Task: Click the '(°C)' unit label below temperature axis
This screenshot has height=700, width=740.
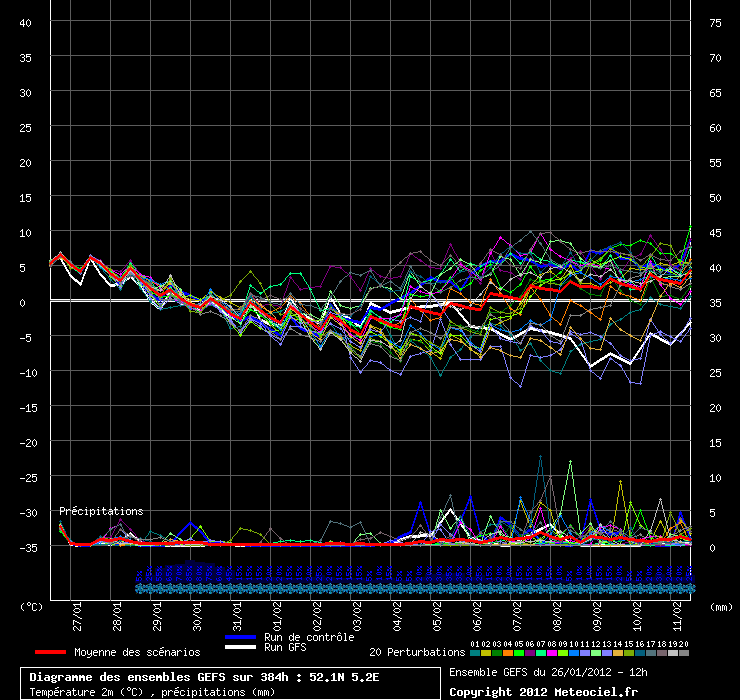Action: click(x=32, y=607)
